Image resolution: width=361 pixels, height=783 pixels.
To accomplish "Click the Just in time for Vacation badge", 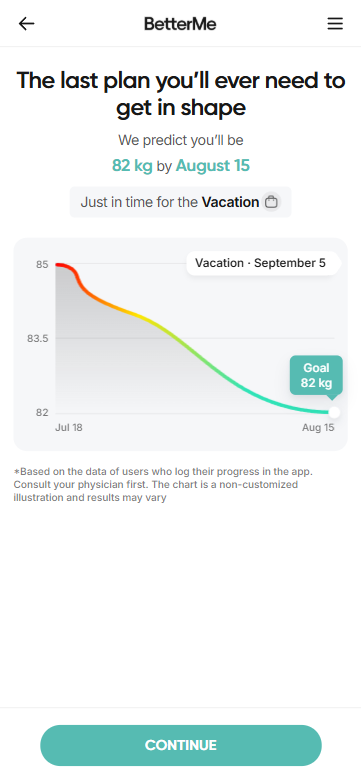I will coord(180,202).
